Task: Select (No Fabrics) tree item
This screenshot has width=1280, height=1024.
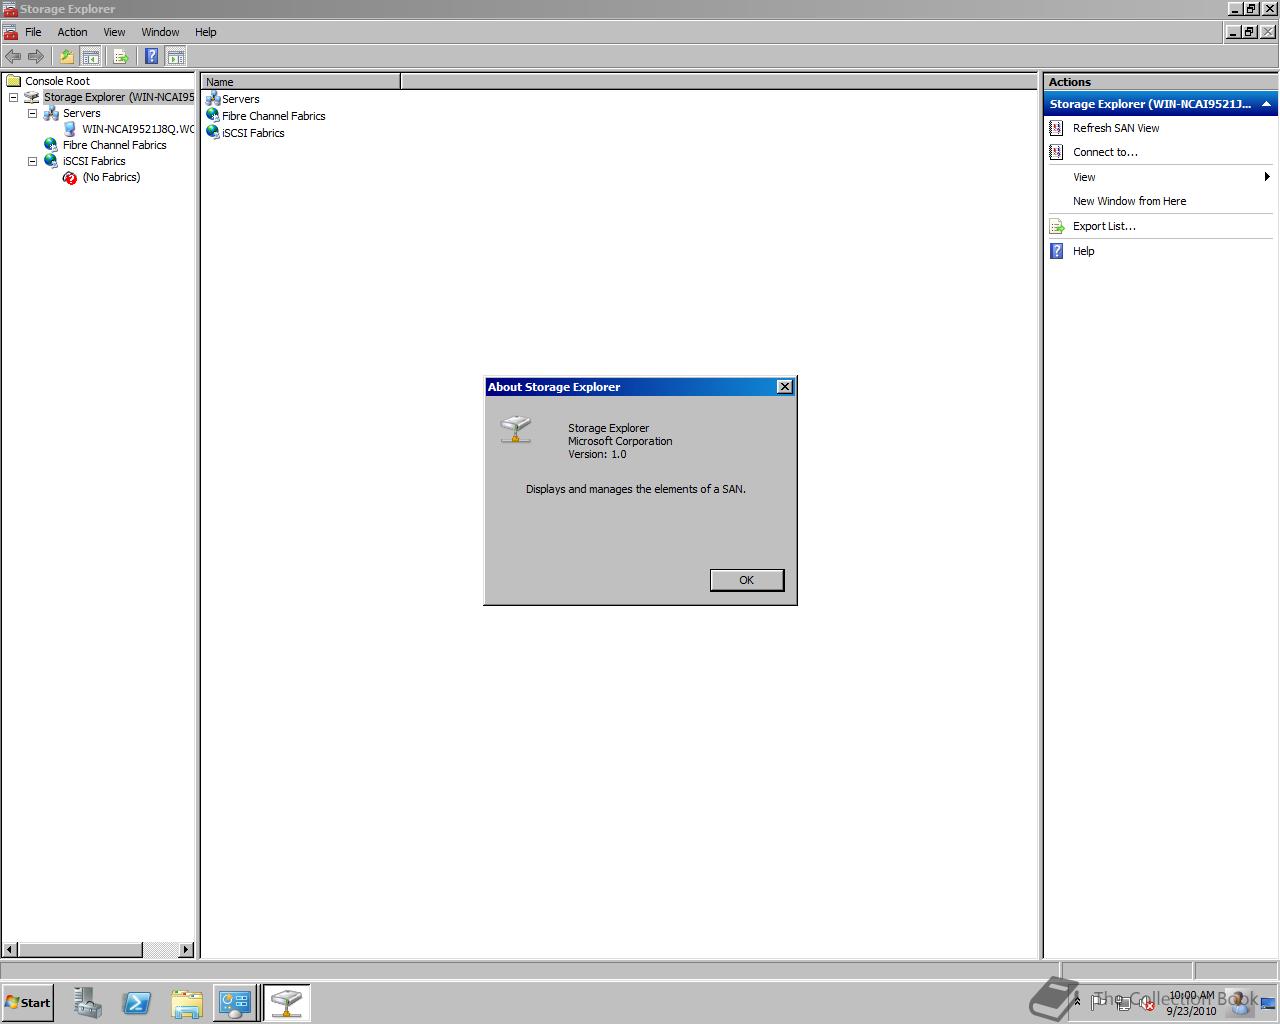Action: [111, 177]
